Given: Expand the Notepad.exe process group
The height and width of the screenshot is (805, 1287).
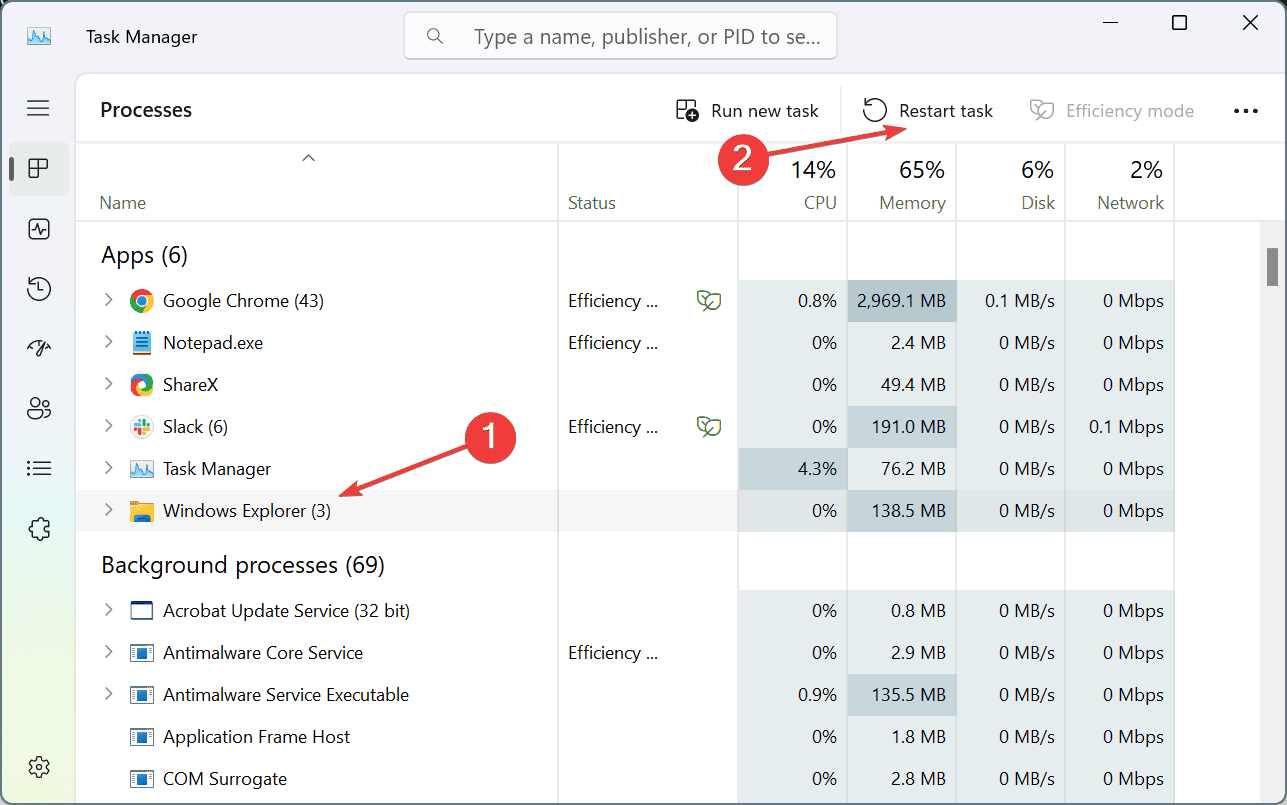Looking at the screenshot, I should (109, 342).
